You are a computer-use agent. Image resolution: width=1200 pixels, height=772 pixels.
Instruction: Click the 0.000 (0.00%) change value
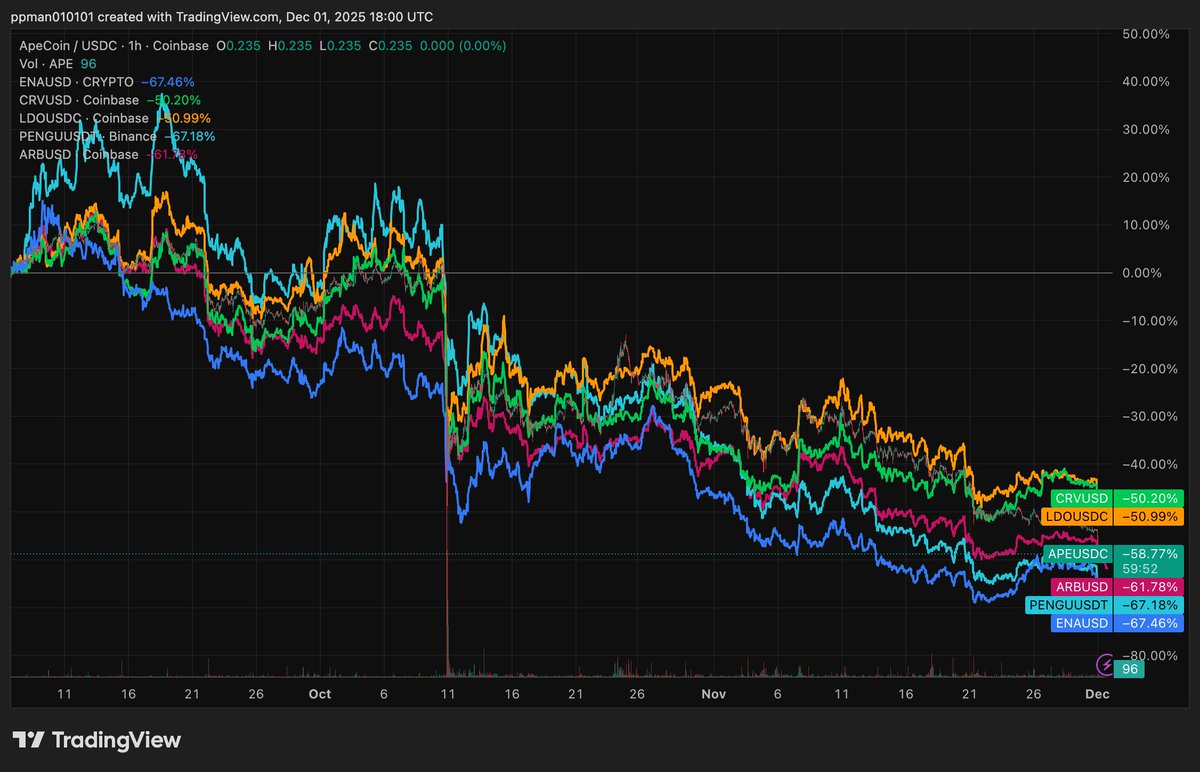(462, 46)
